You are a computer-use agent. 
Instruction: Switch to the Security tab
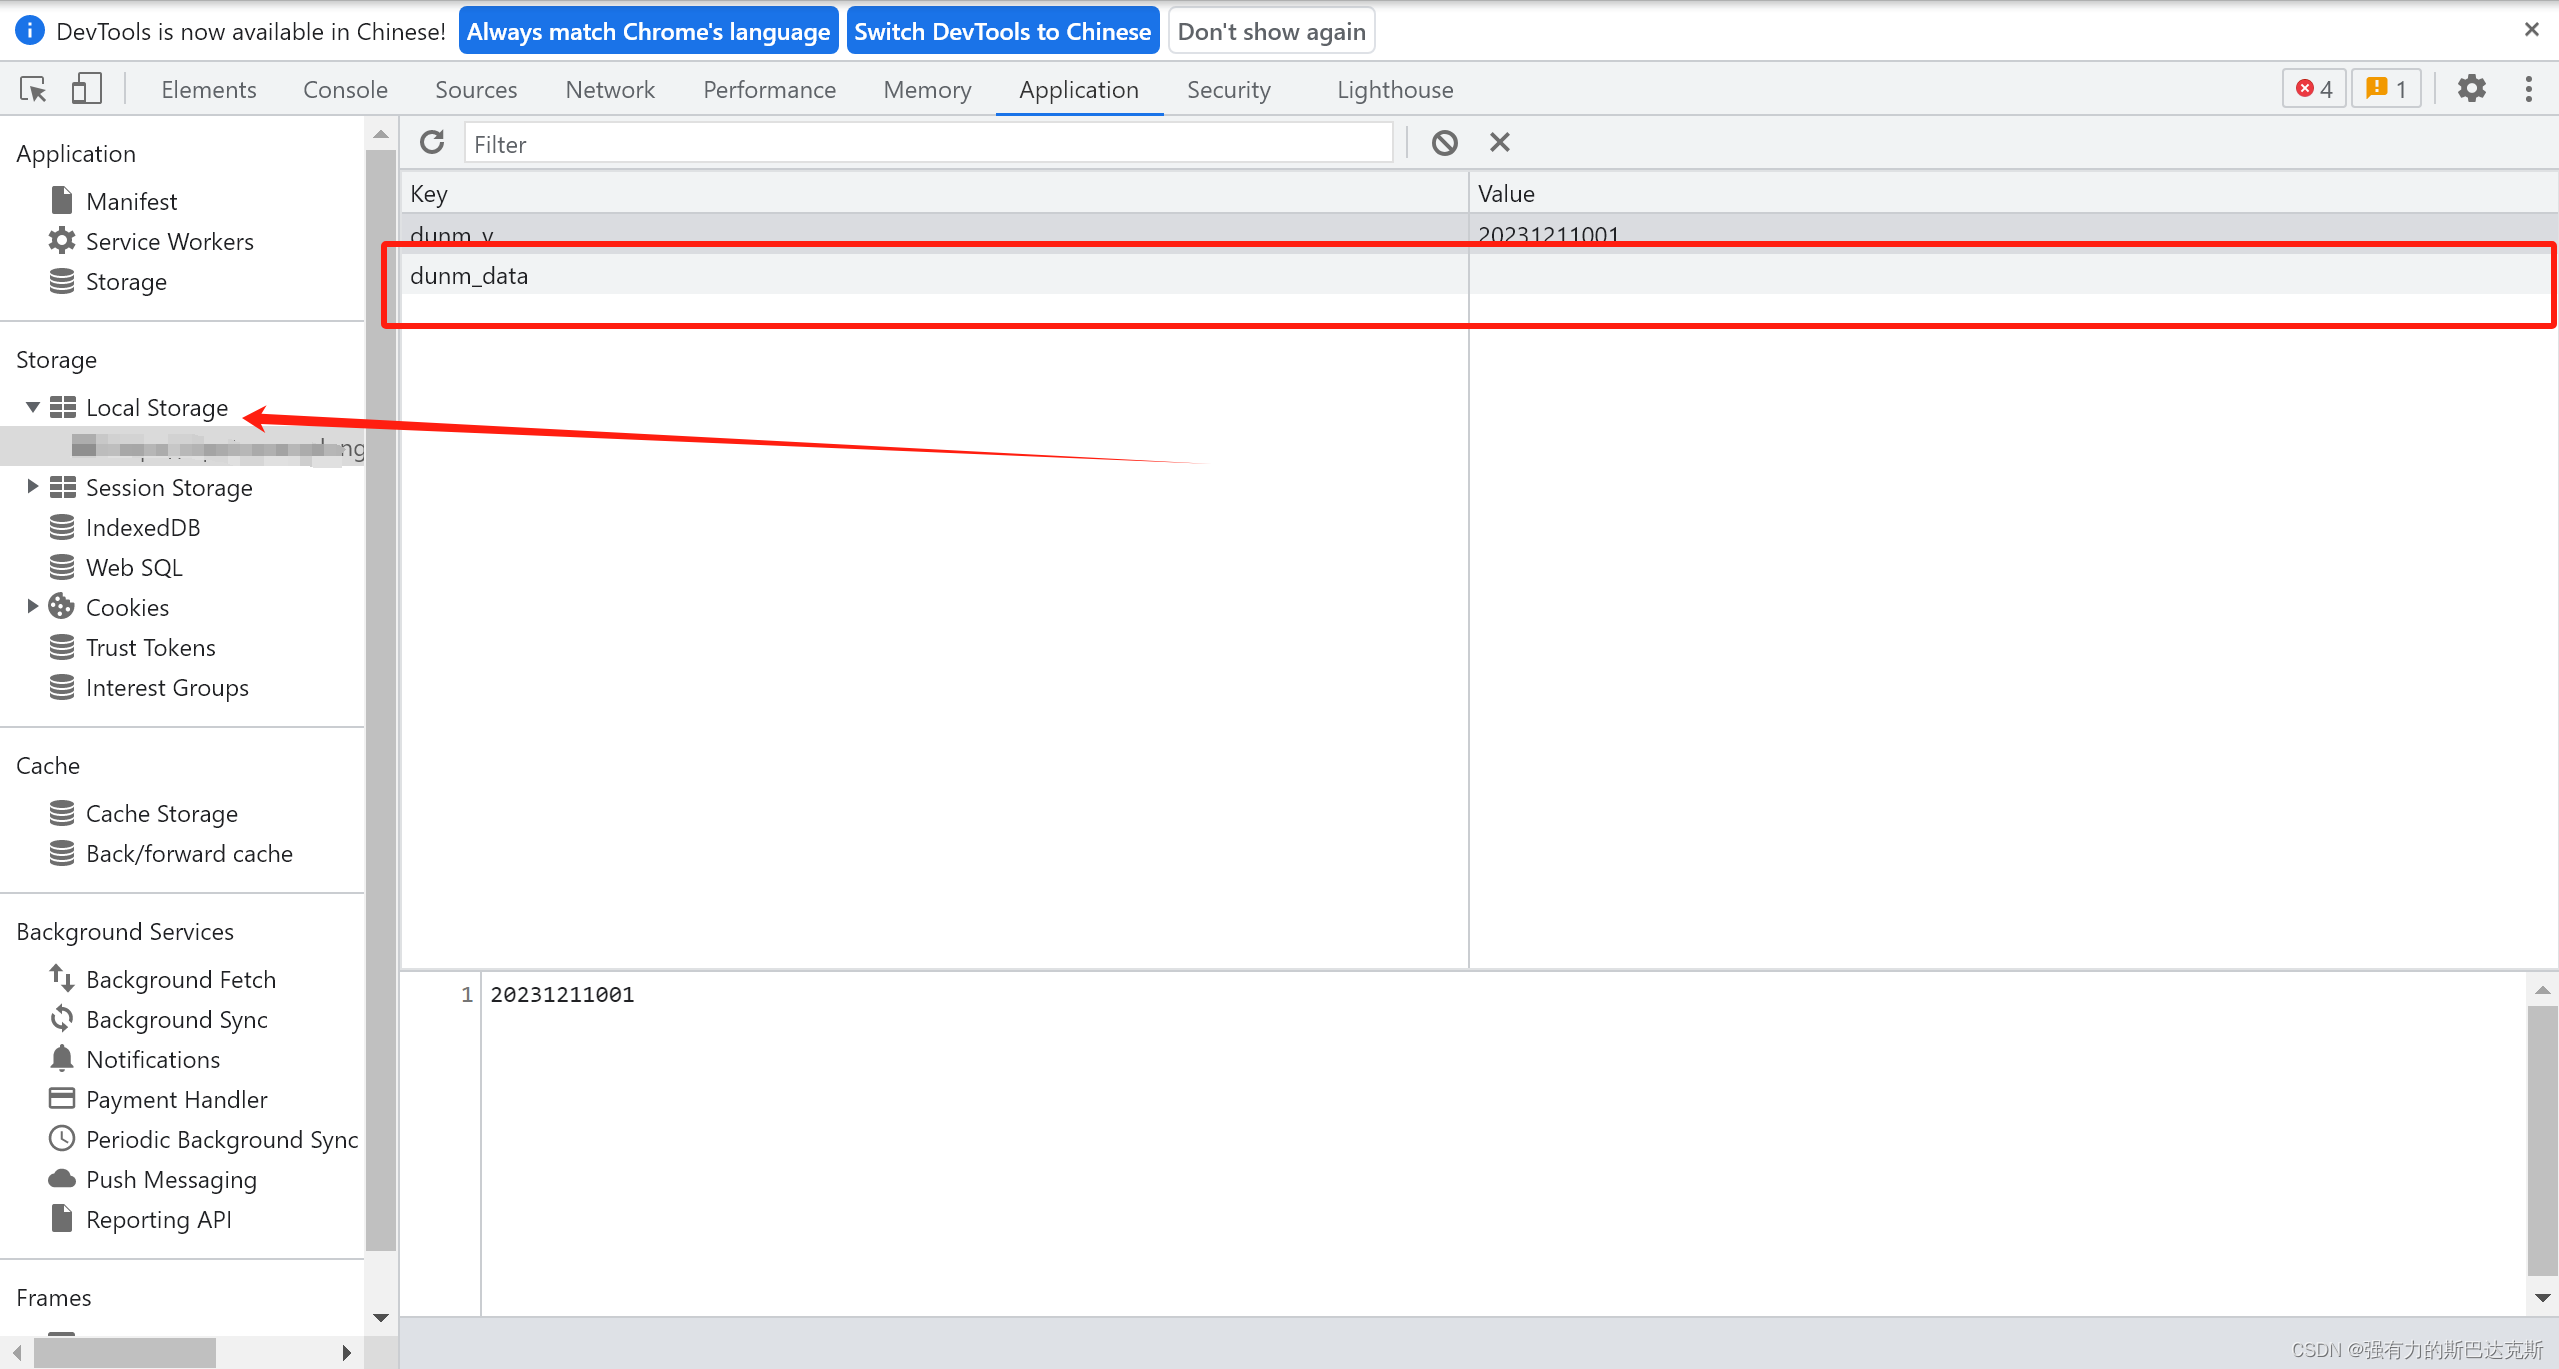[x=1228, y=89]
